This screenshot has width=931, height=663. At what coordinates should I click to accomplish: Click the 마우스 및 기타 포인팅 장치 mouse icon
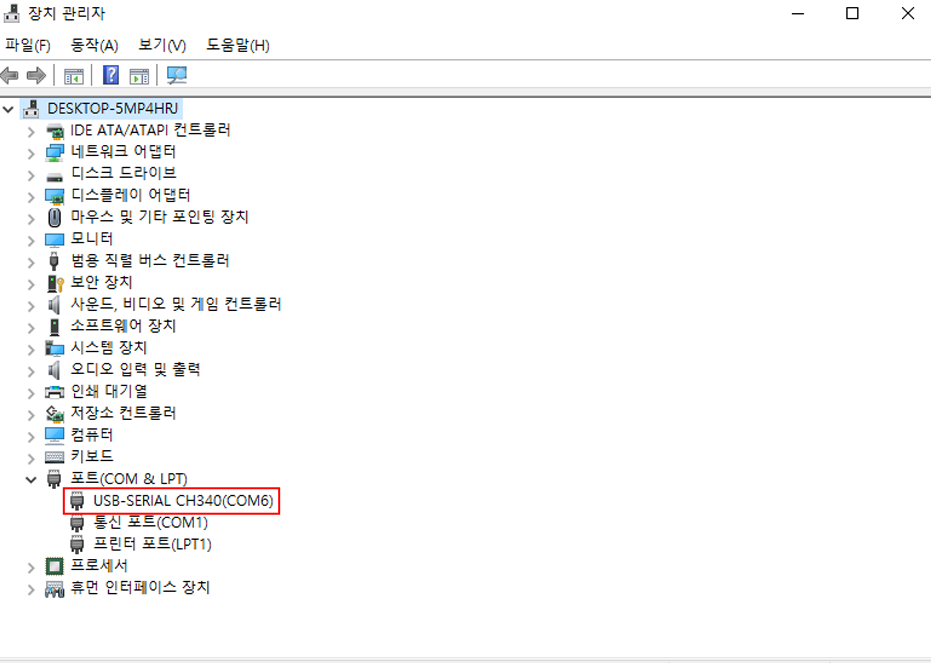coord(55,217)
